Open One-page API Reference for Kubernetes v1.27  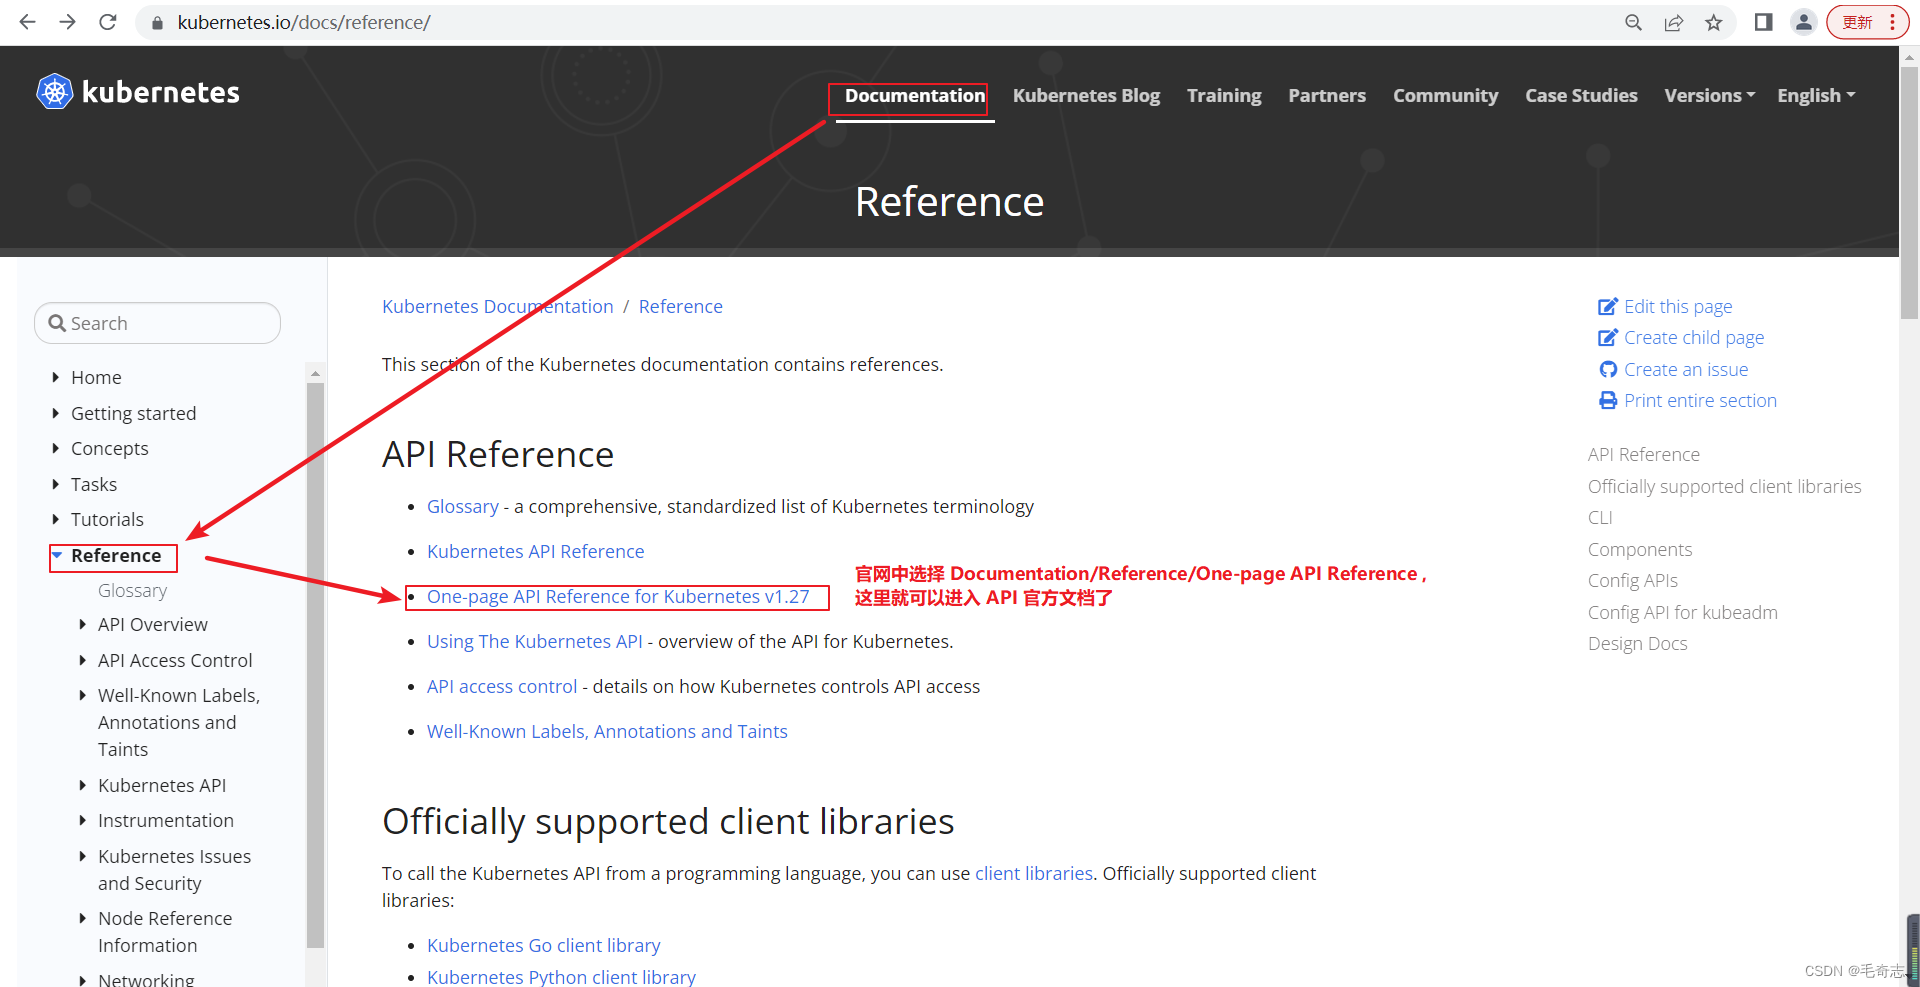click(x=618, y=596)
